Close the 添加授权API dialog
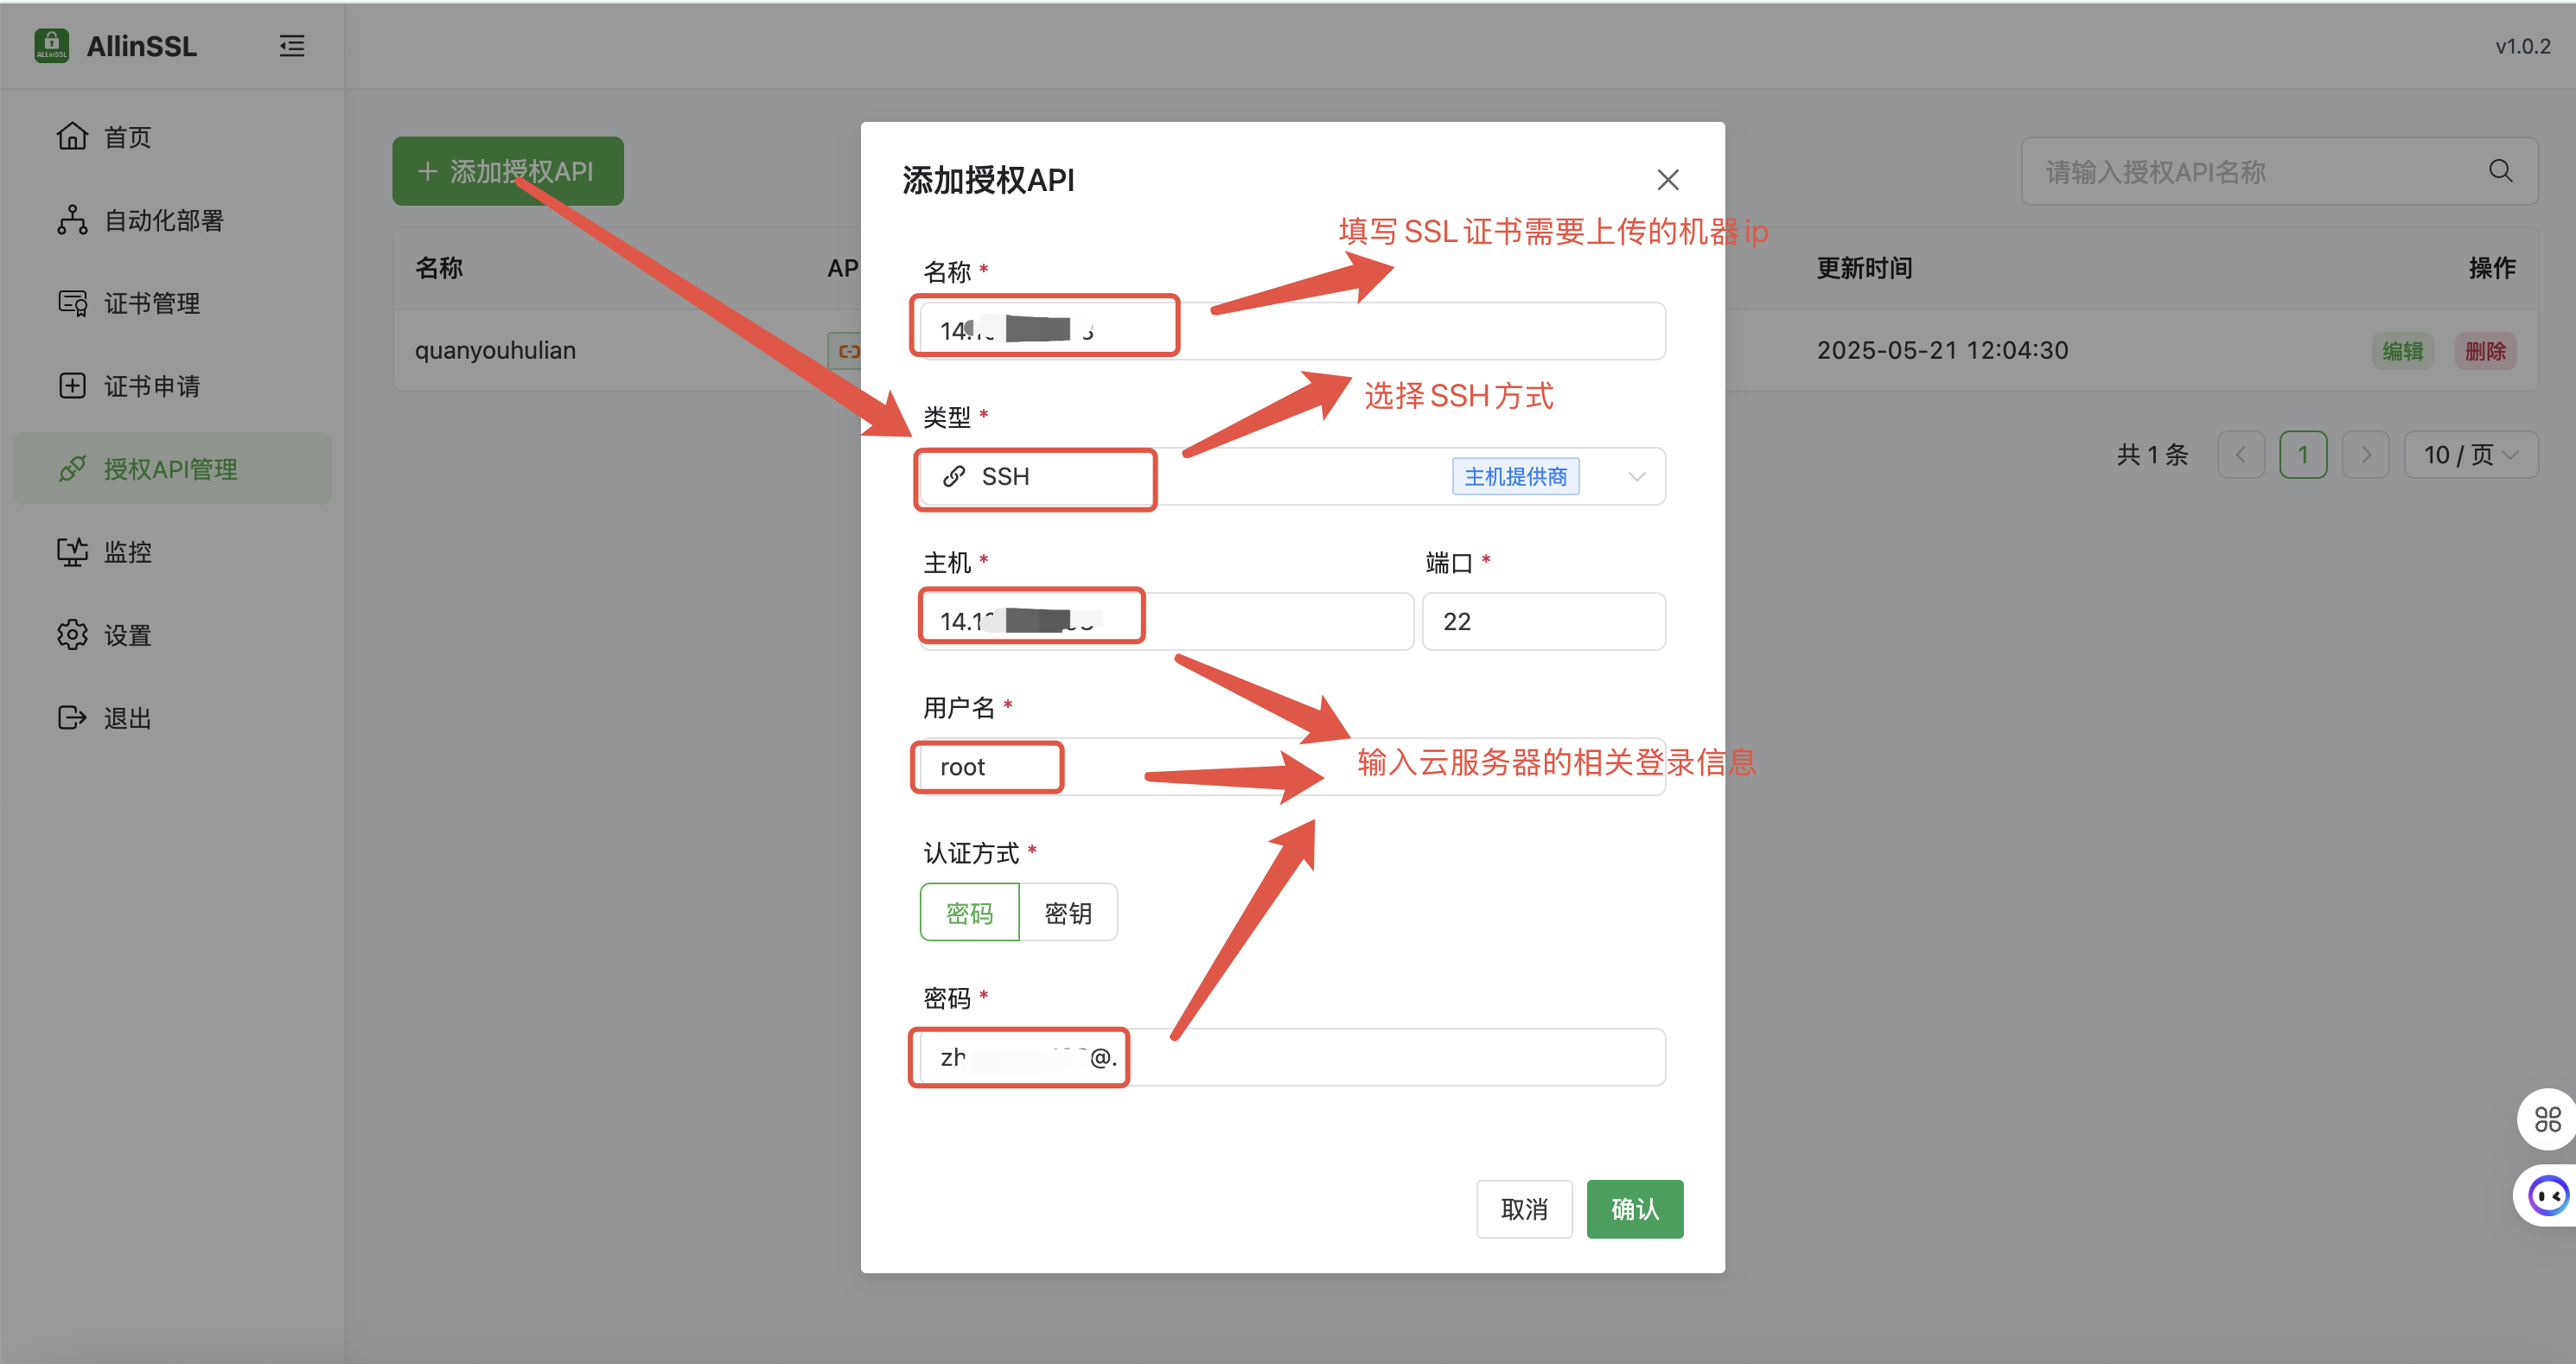This screenshot has width=2576, height=1364. [x=1667, y=180]
